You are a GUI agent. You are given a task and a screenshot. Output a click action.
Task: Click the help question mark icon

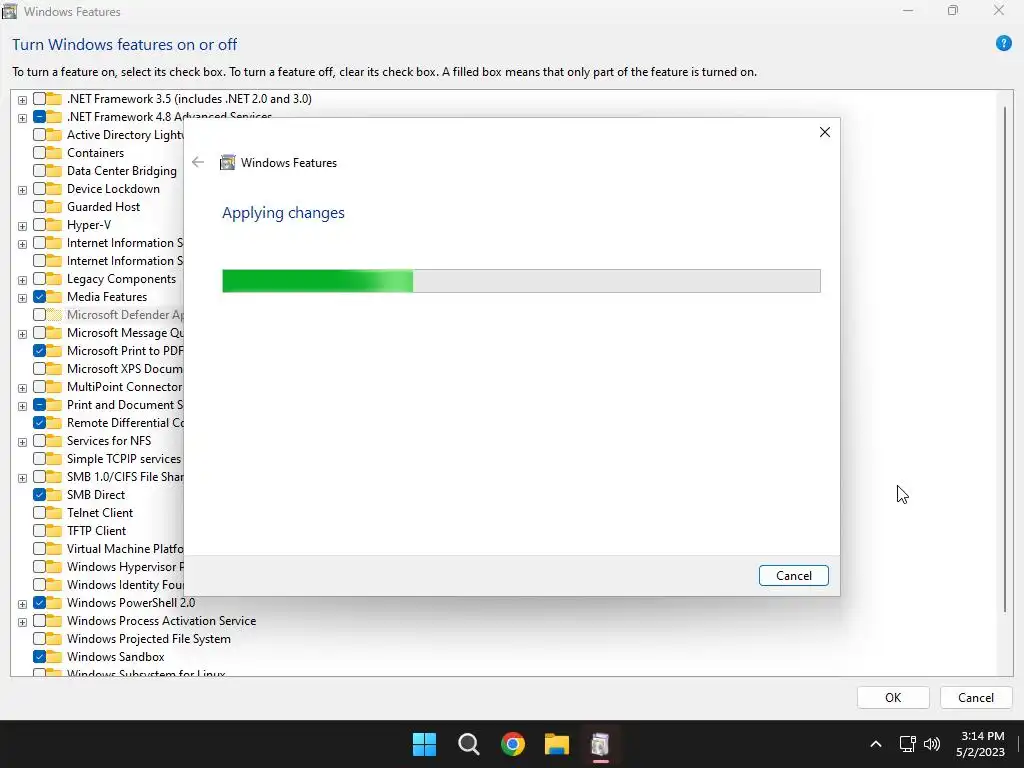(x=1003, y=44)
